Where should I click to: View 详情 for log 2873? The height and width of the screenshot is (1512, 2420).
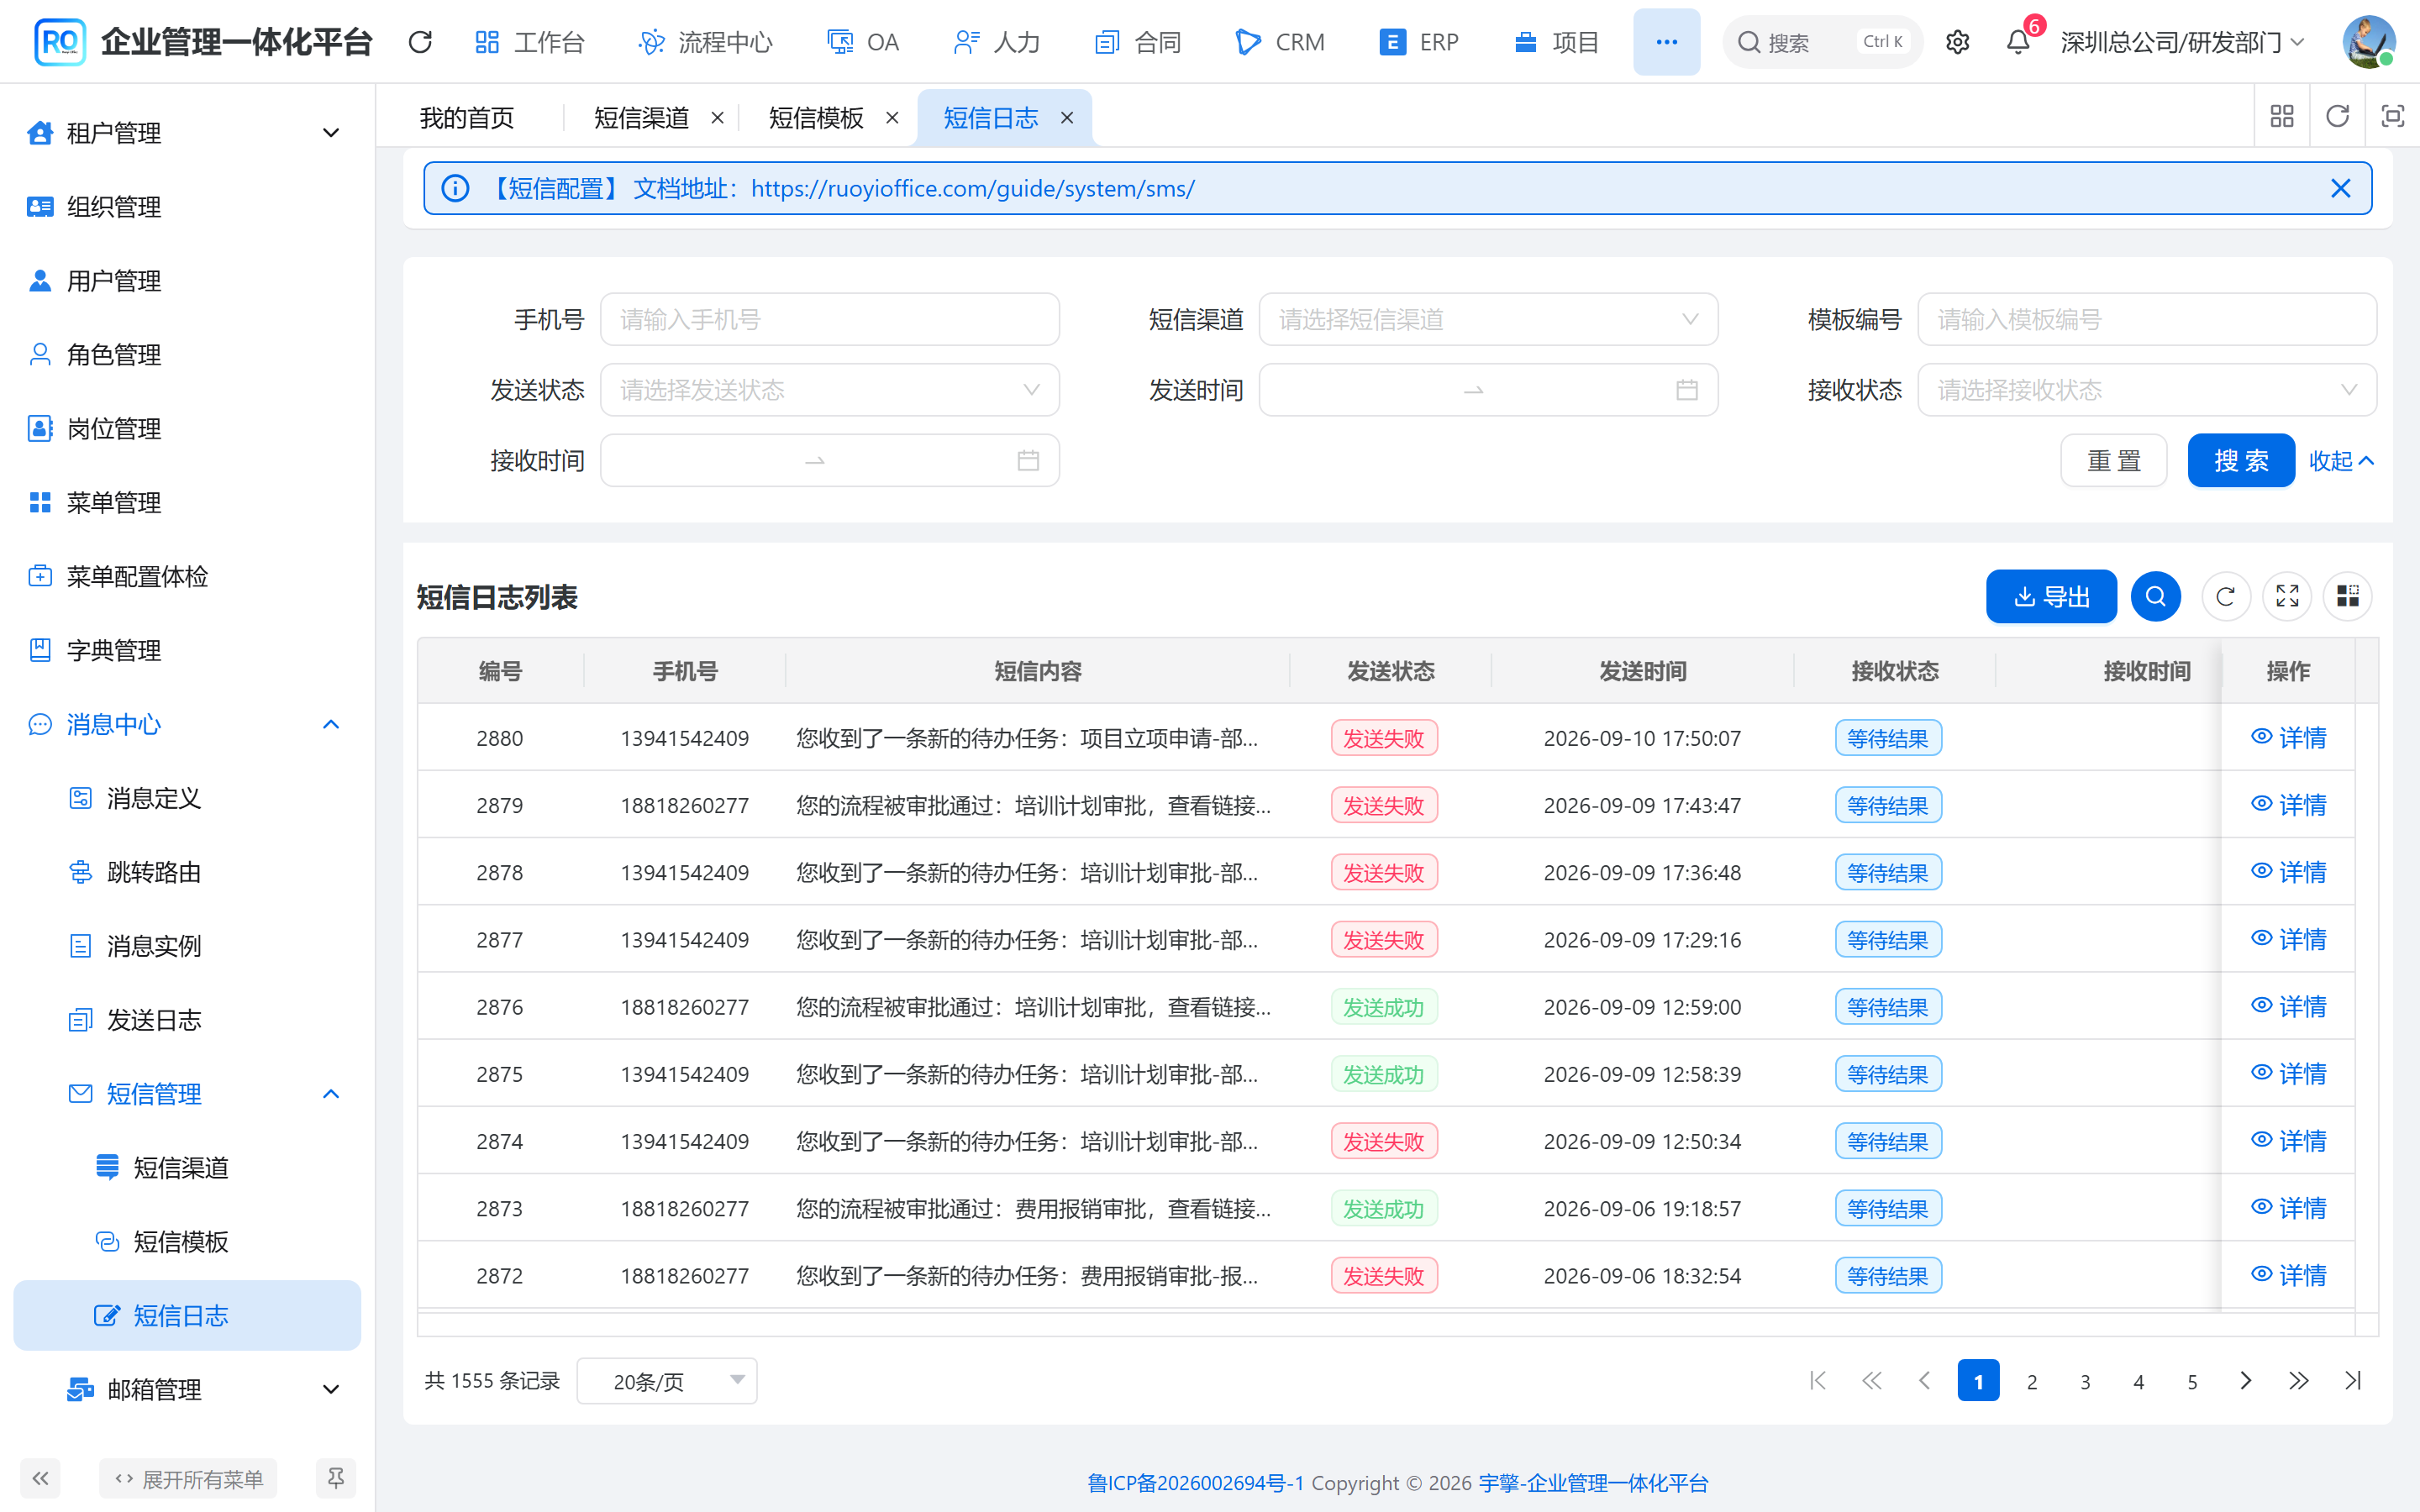click(x=2288, y=1208)
